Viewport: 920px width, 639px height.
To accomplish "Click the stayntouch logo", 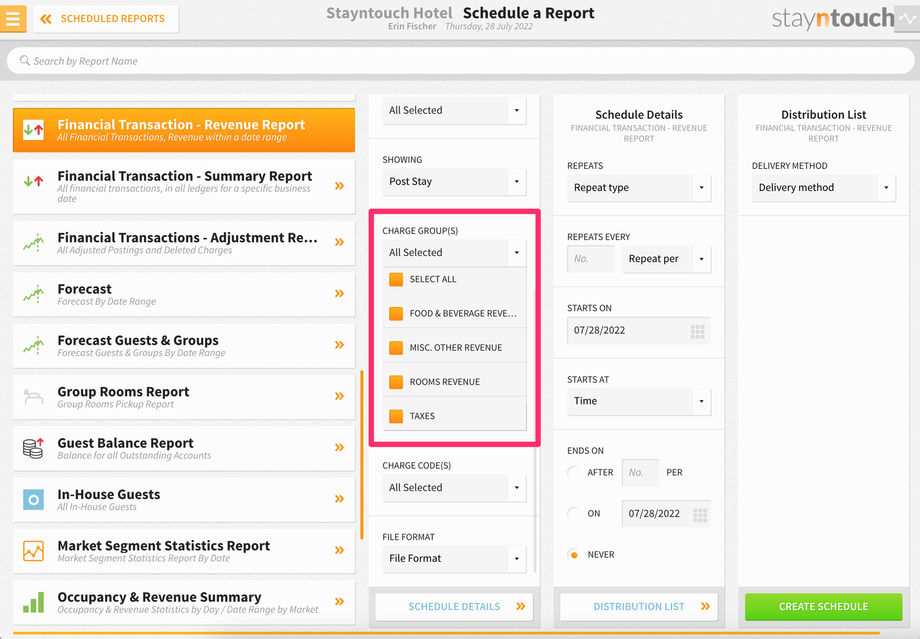I will (x=833, y=19).
